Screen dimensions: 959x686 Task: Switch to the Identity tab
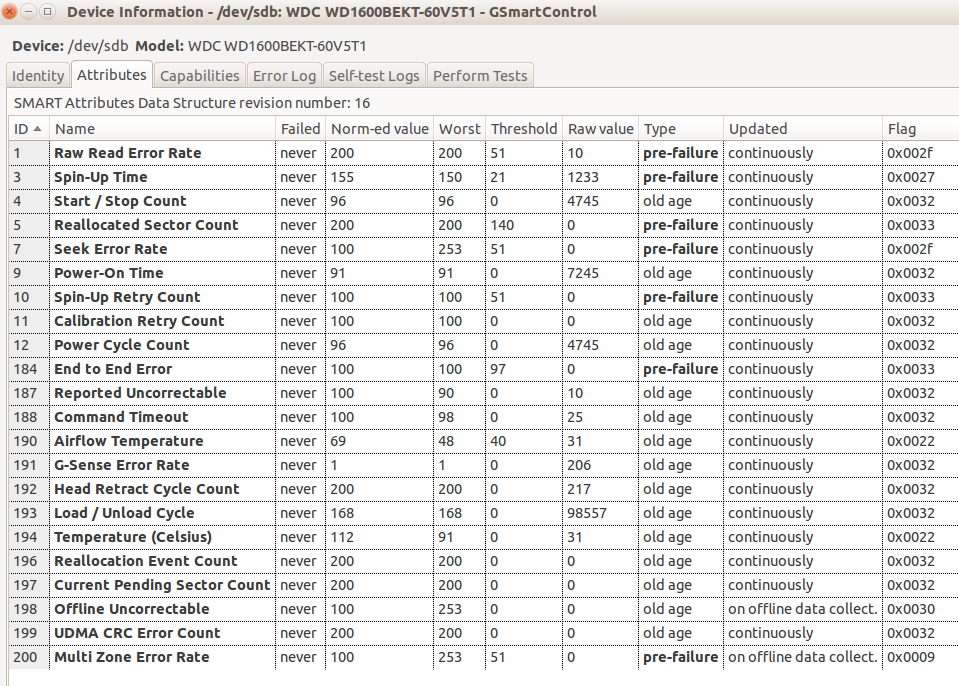click(x=38, y=76)
